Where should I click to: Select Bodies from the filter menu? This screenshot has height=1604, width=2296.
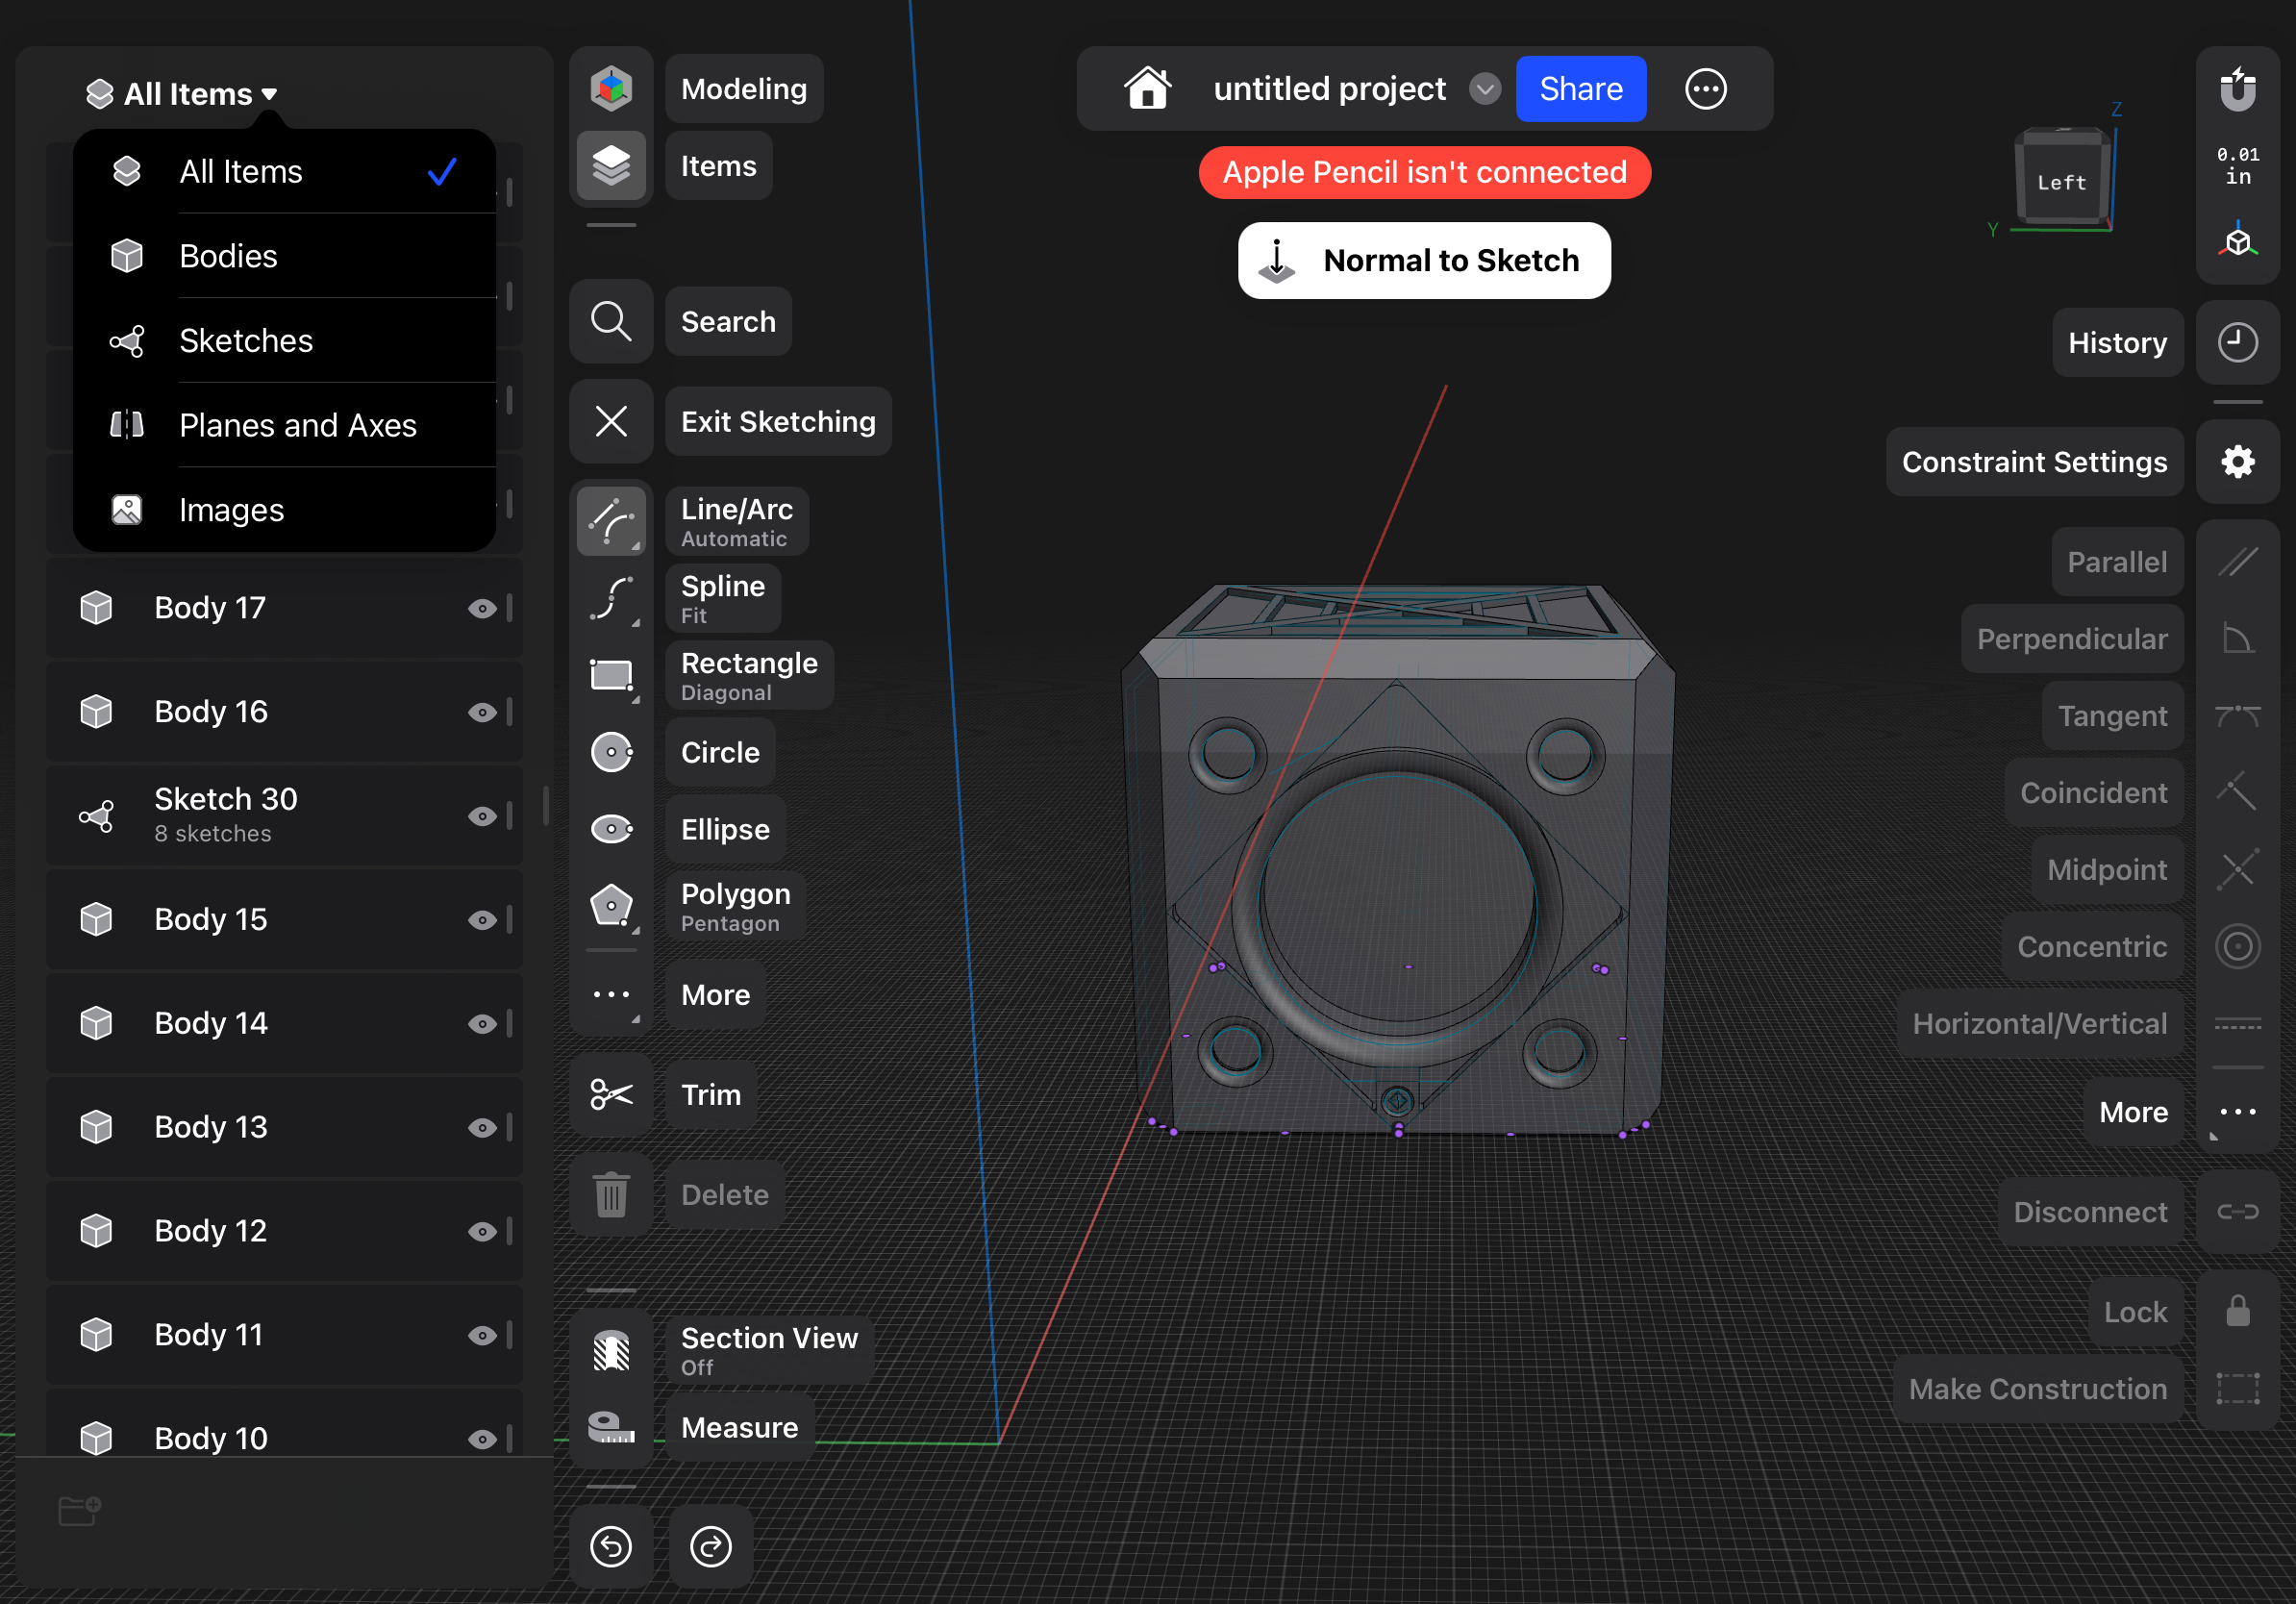tap(228, 256)
